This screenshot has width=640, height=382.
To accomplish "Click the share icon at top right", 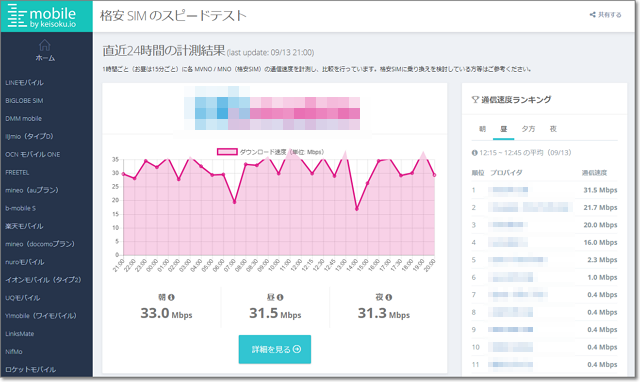I will point(593,15).
